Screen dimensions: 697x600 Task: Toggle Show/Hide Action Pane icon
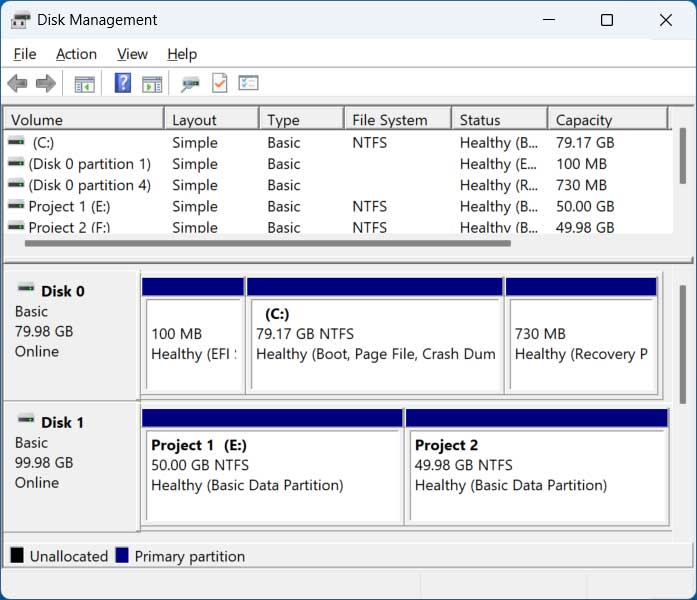coord(152,84)
